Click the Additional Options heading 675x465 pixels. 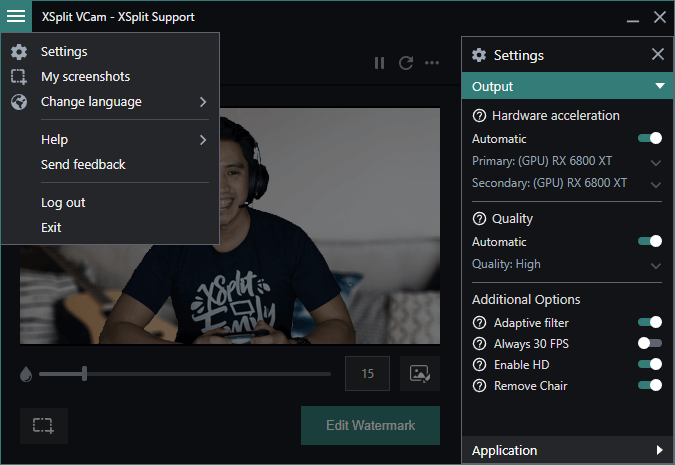pos(526,300)
